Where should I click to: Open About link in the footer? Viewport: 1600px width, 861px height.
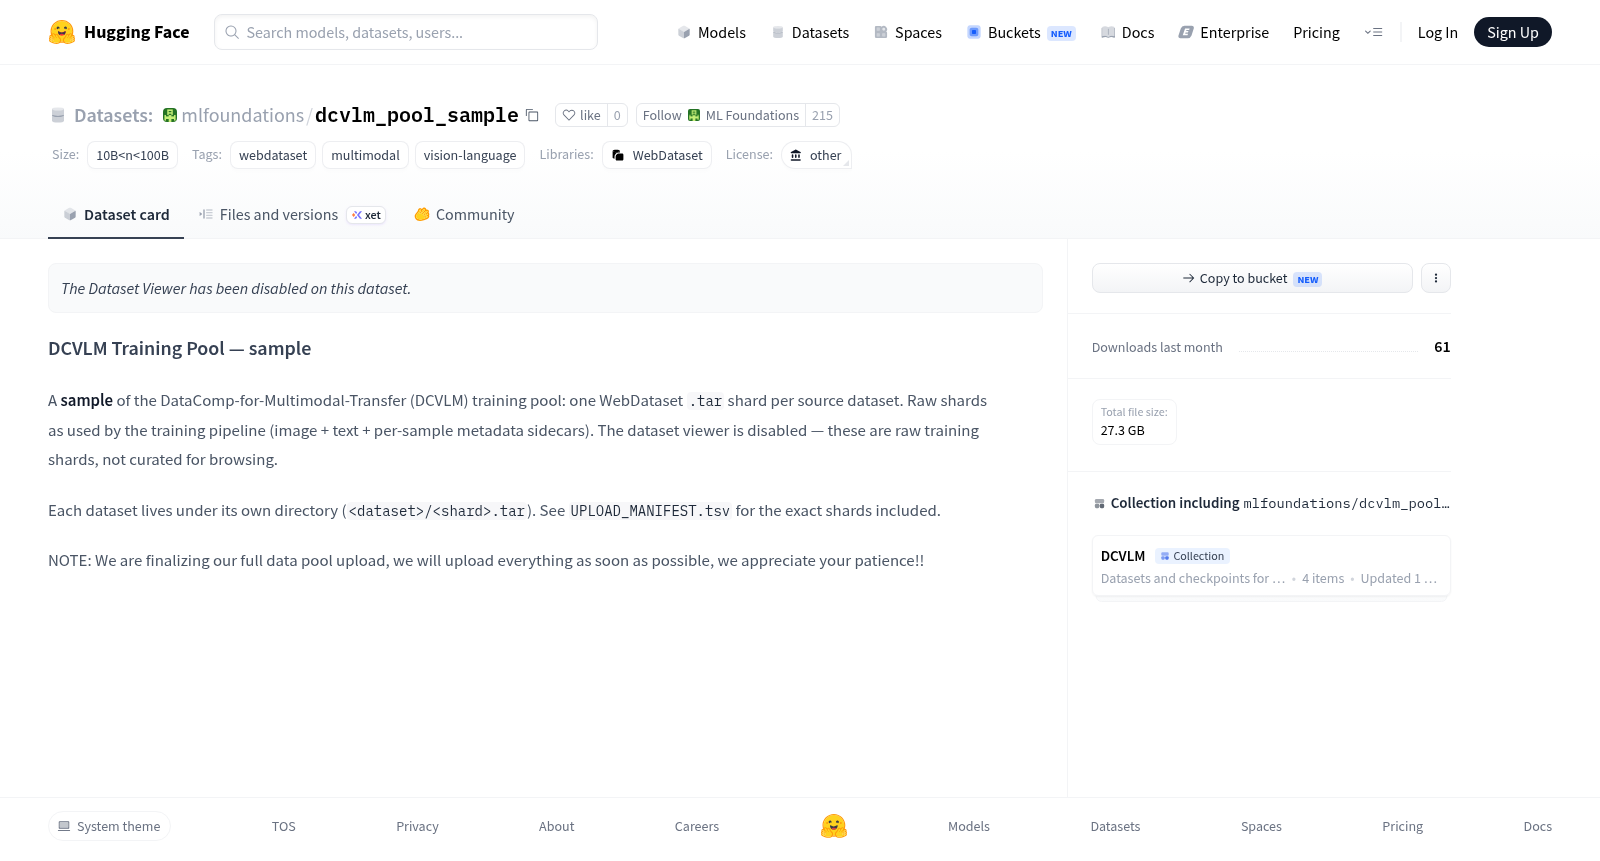click(x=556, y=826)
